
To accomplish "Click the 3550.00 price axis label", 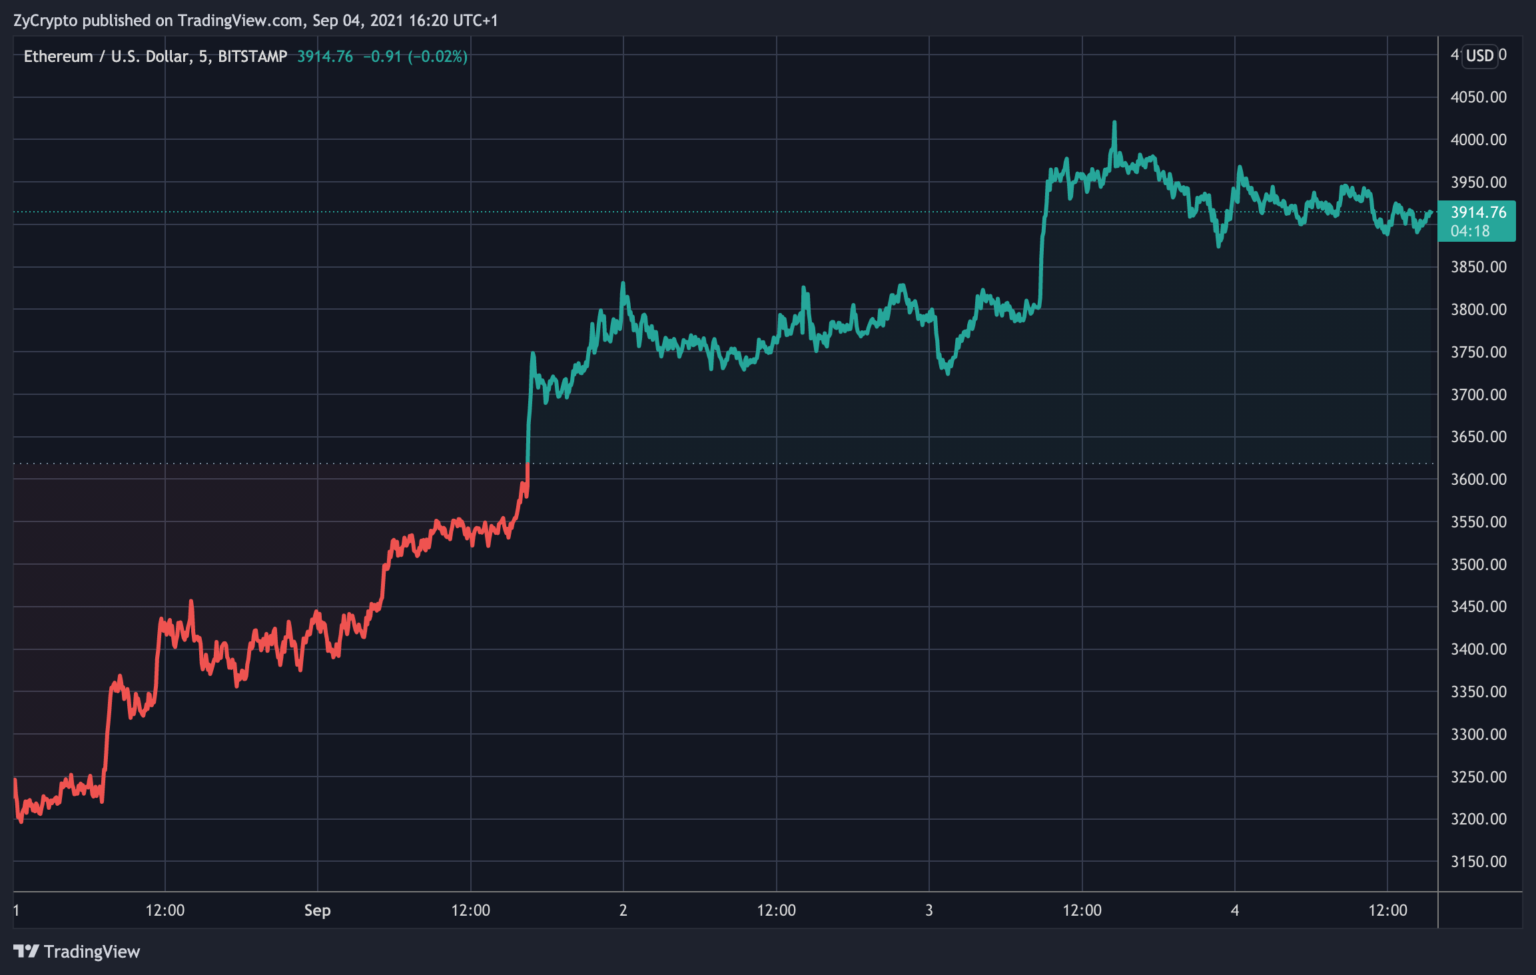I will [1478, 522].
